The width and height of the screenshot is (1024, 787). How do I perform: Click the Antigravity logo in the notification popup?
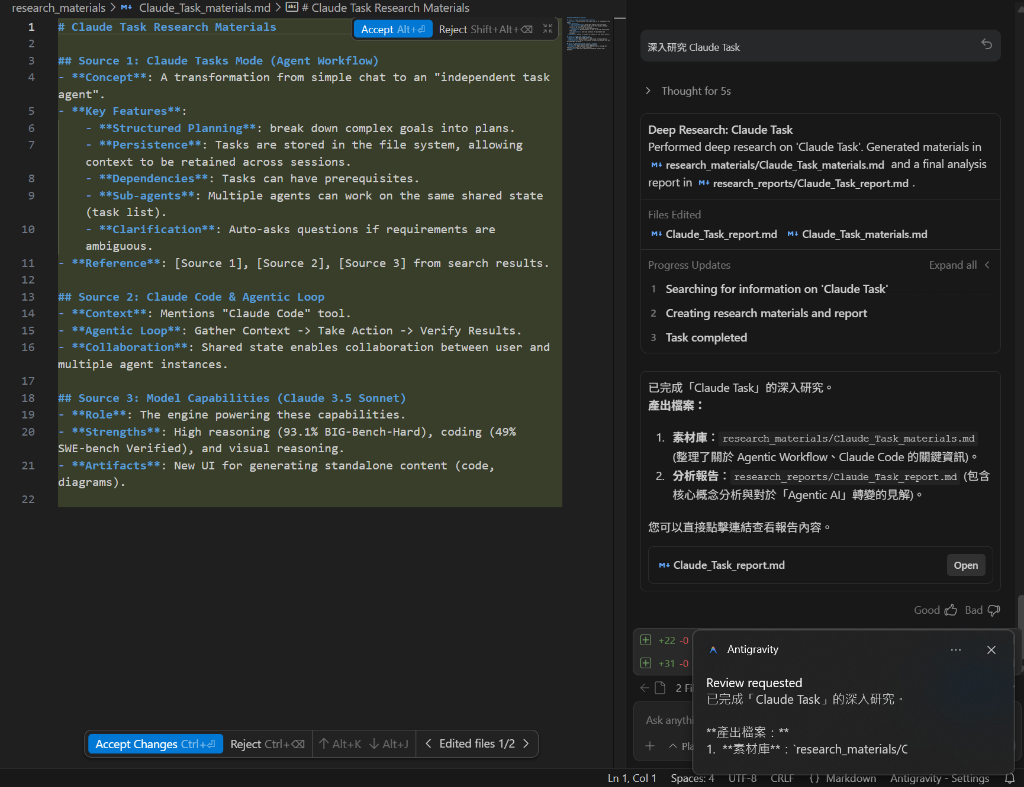[712, 649]
